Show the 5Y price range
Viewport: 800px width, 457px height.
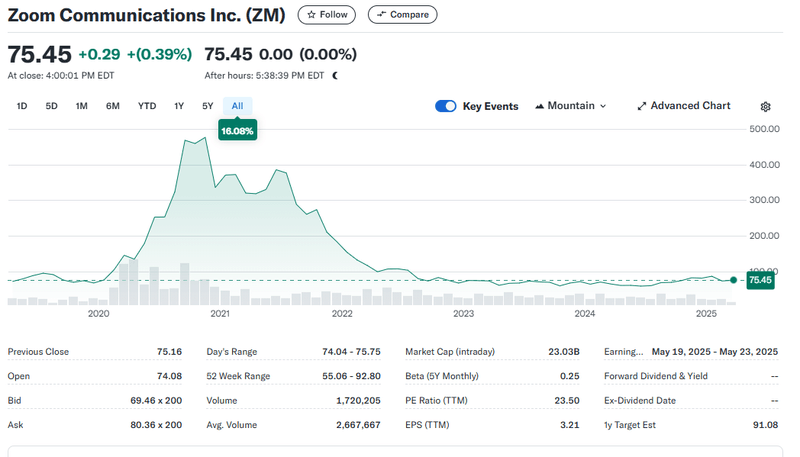tap(208, 106)
